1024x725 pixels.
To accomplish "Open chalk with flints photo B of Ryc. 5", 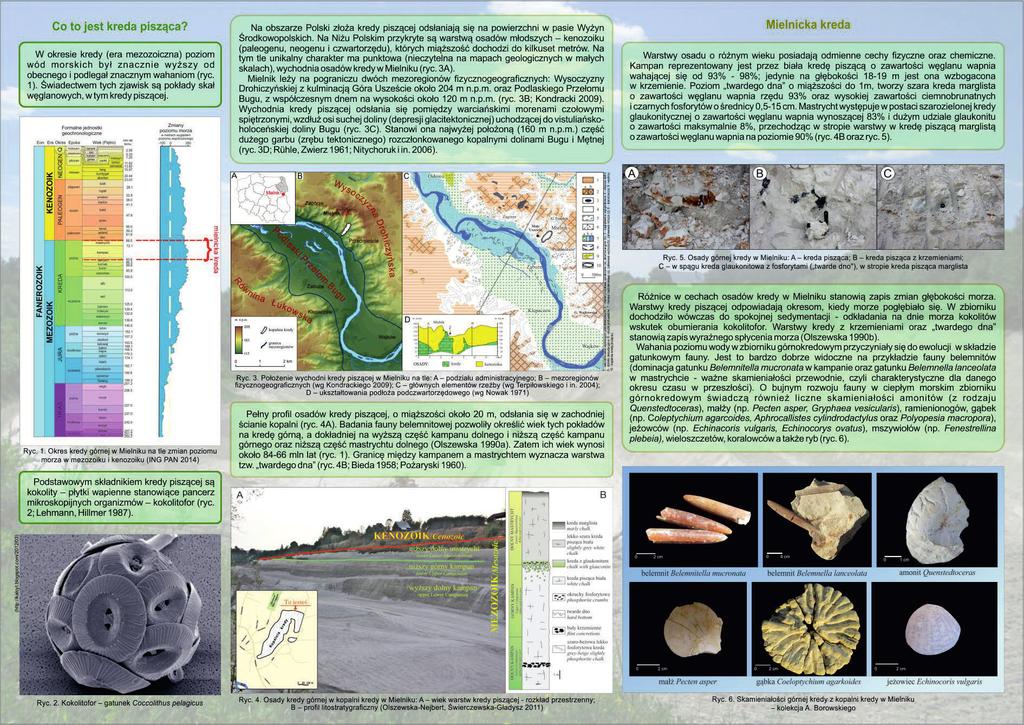I will [813, 207].
